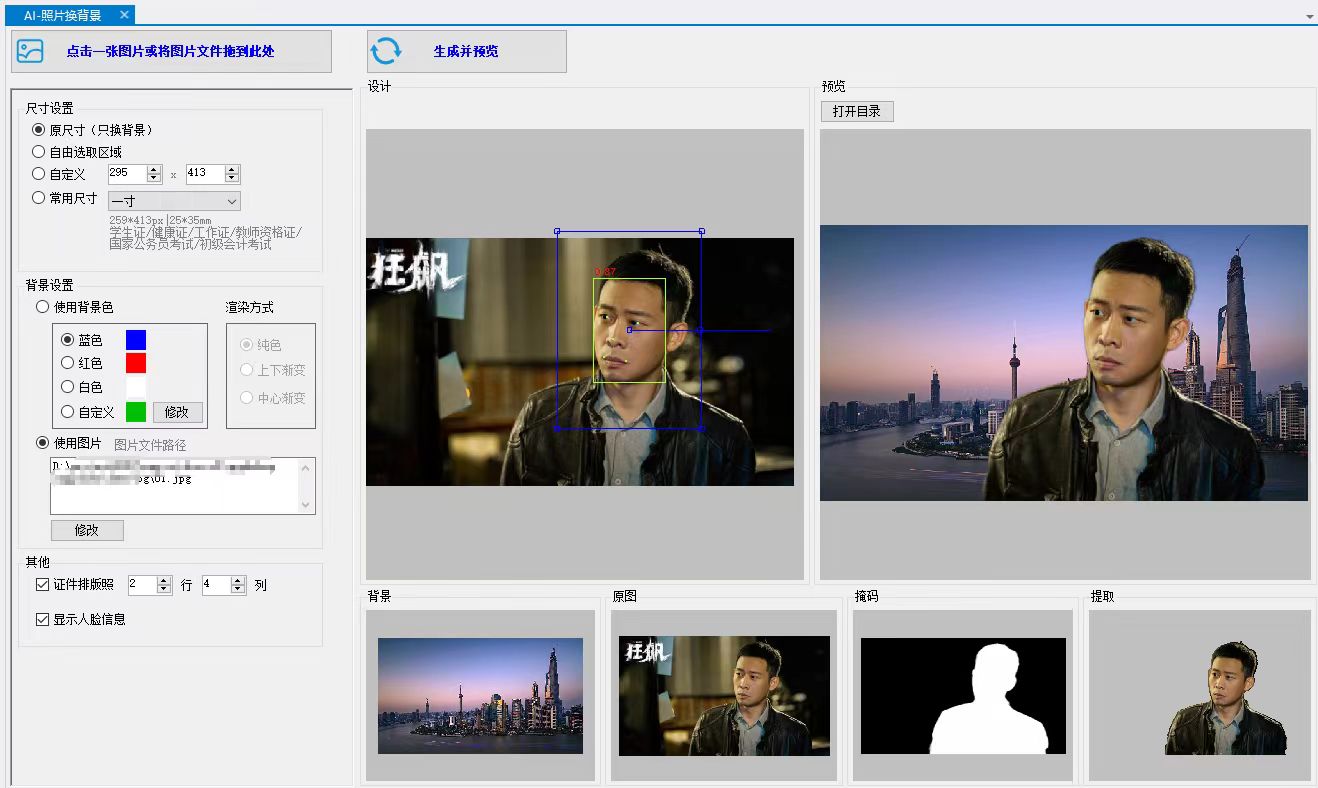Click the 列 count field showing 4

click(216, 585)
